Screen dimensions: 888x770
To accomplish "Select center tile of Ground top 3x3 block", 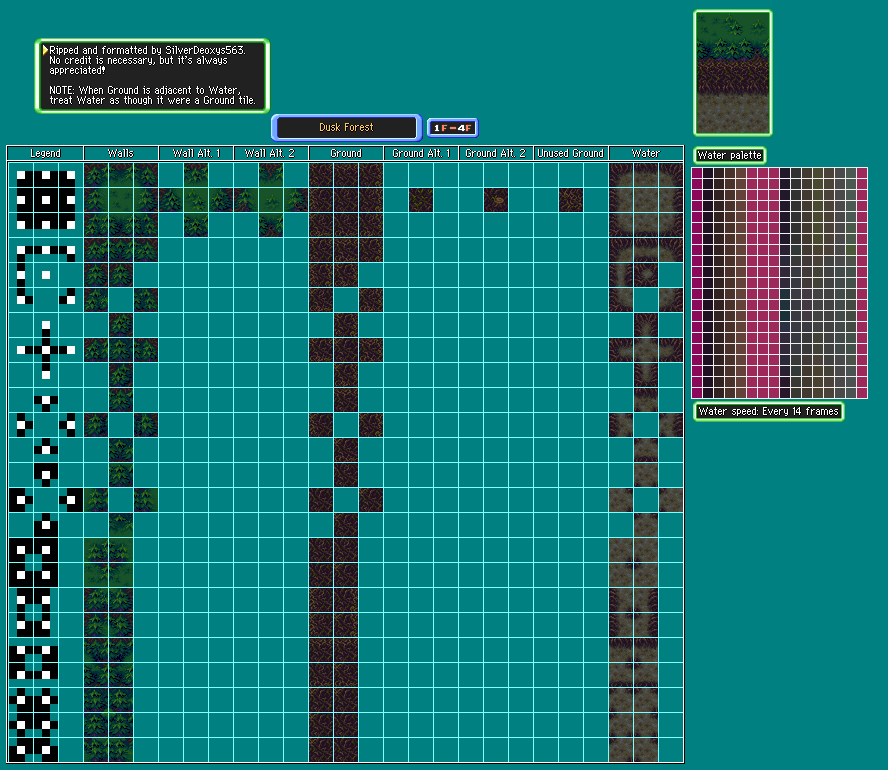I will [345, 200].
